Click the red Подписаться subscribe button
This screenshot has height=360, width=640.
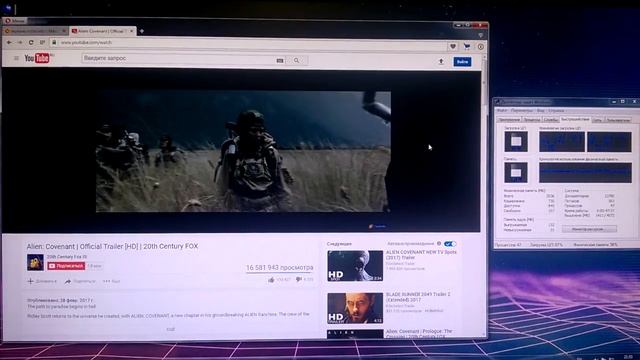[x=66, y=266]
